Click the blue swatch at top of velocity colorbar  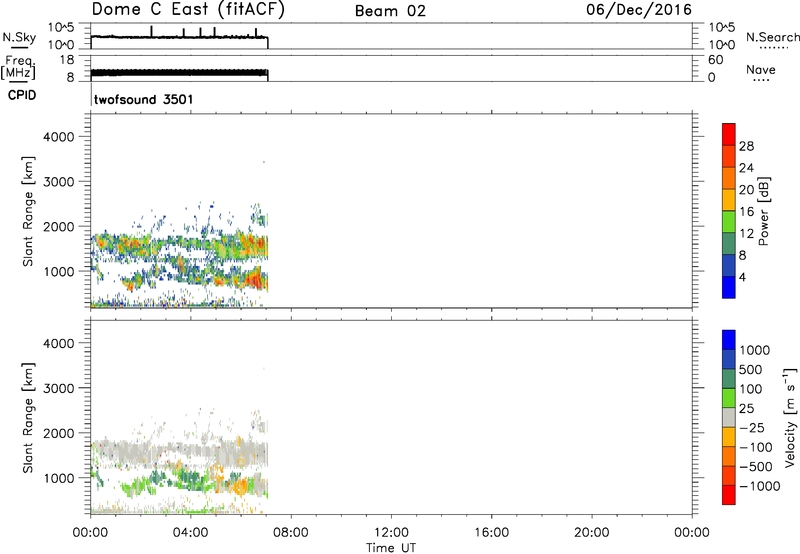tap(729, 340)
